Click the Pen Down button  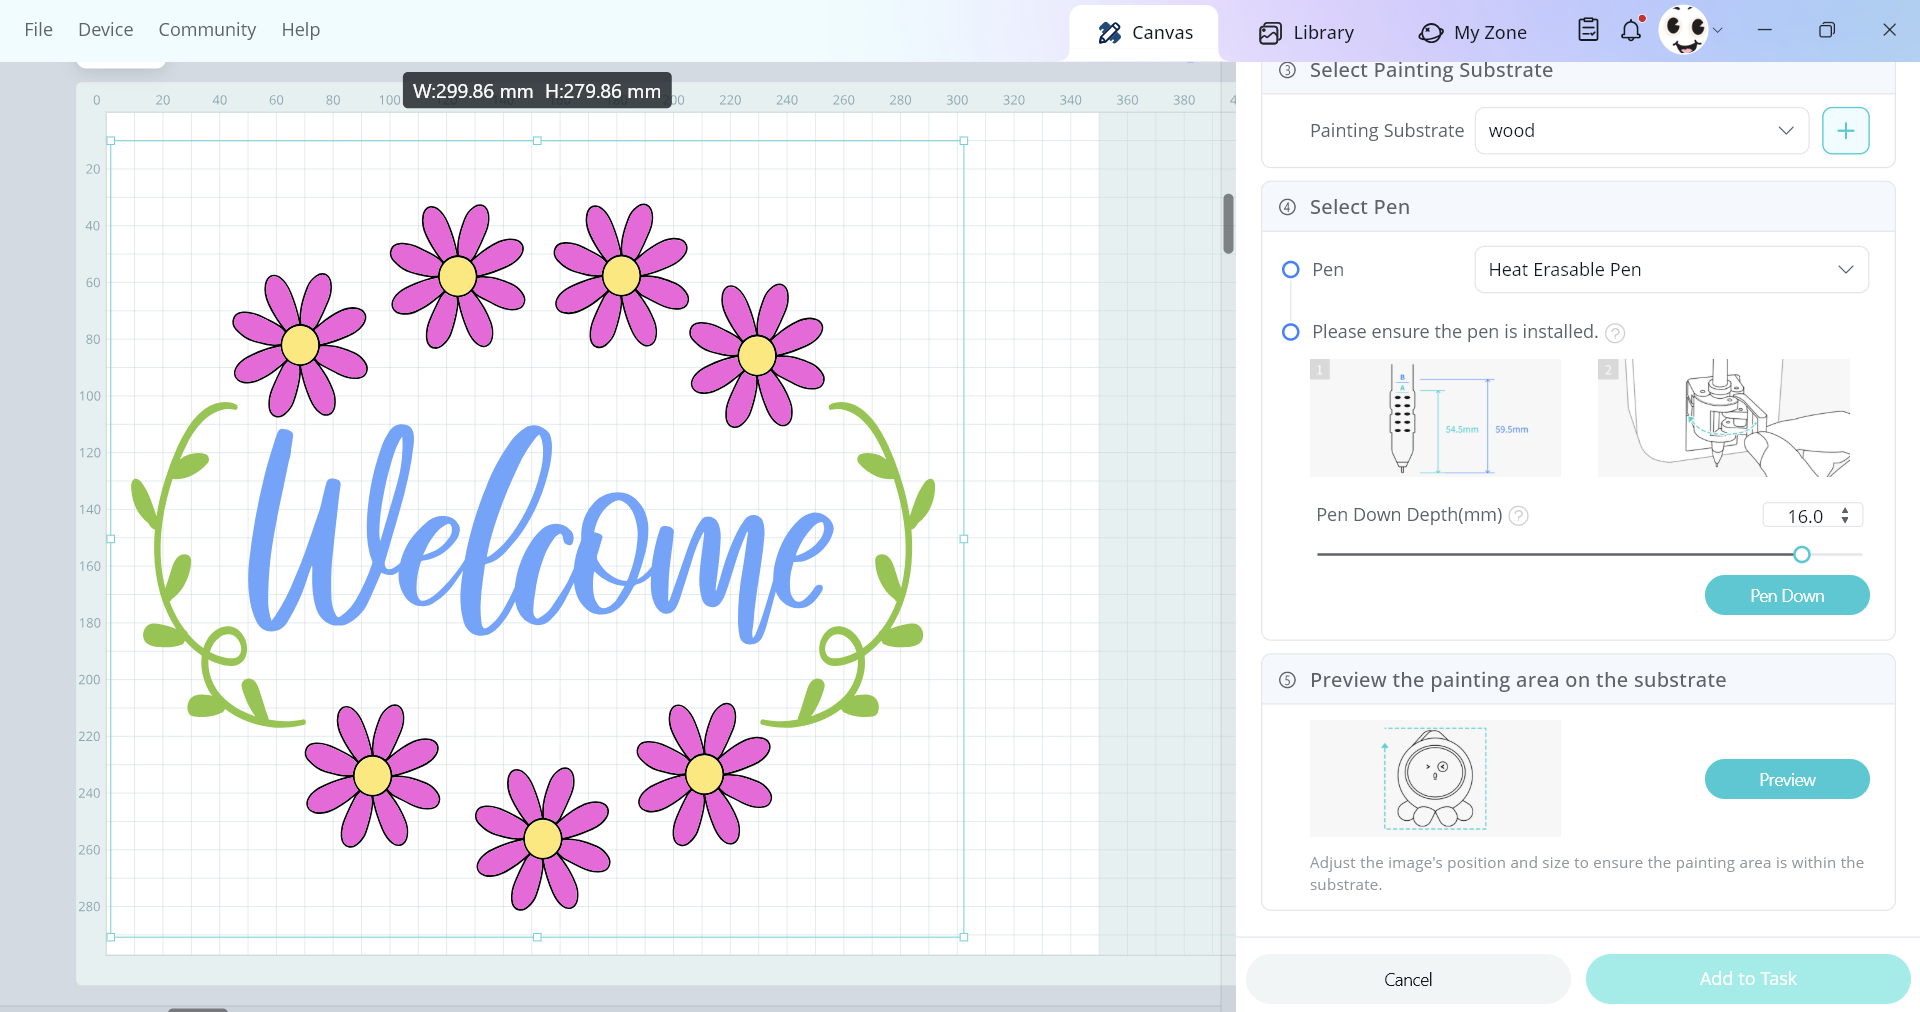pyautogui.click(x=1787, y=595)
